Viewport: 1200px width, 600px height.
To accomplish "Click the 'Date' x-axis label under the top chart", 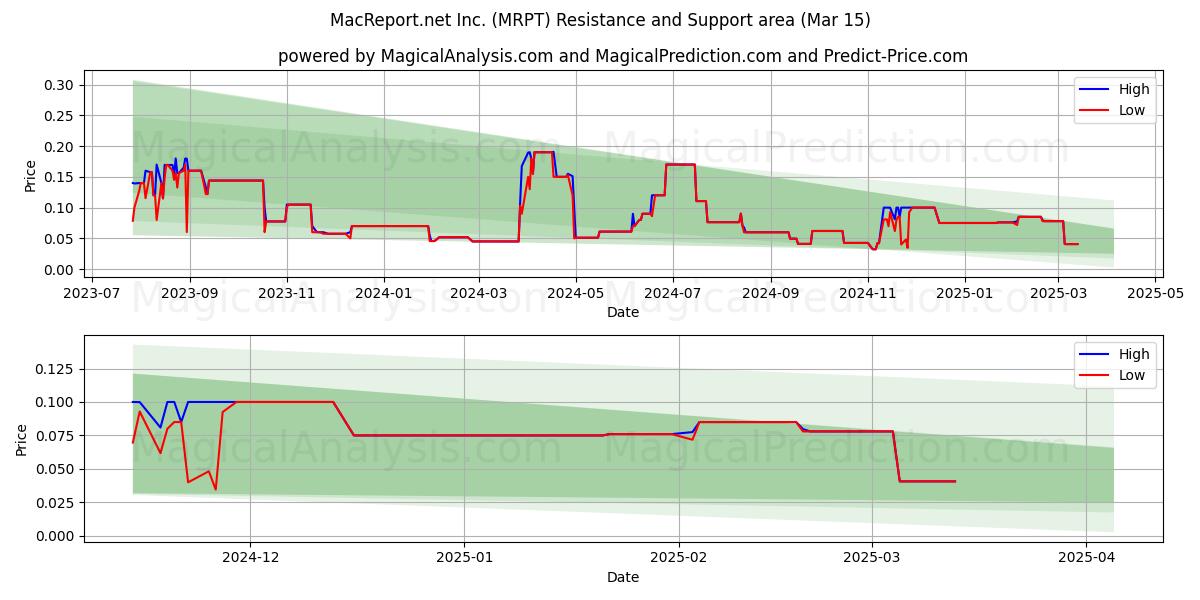I will pos(623,313).
